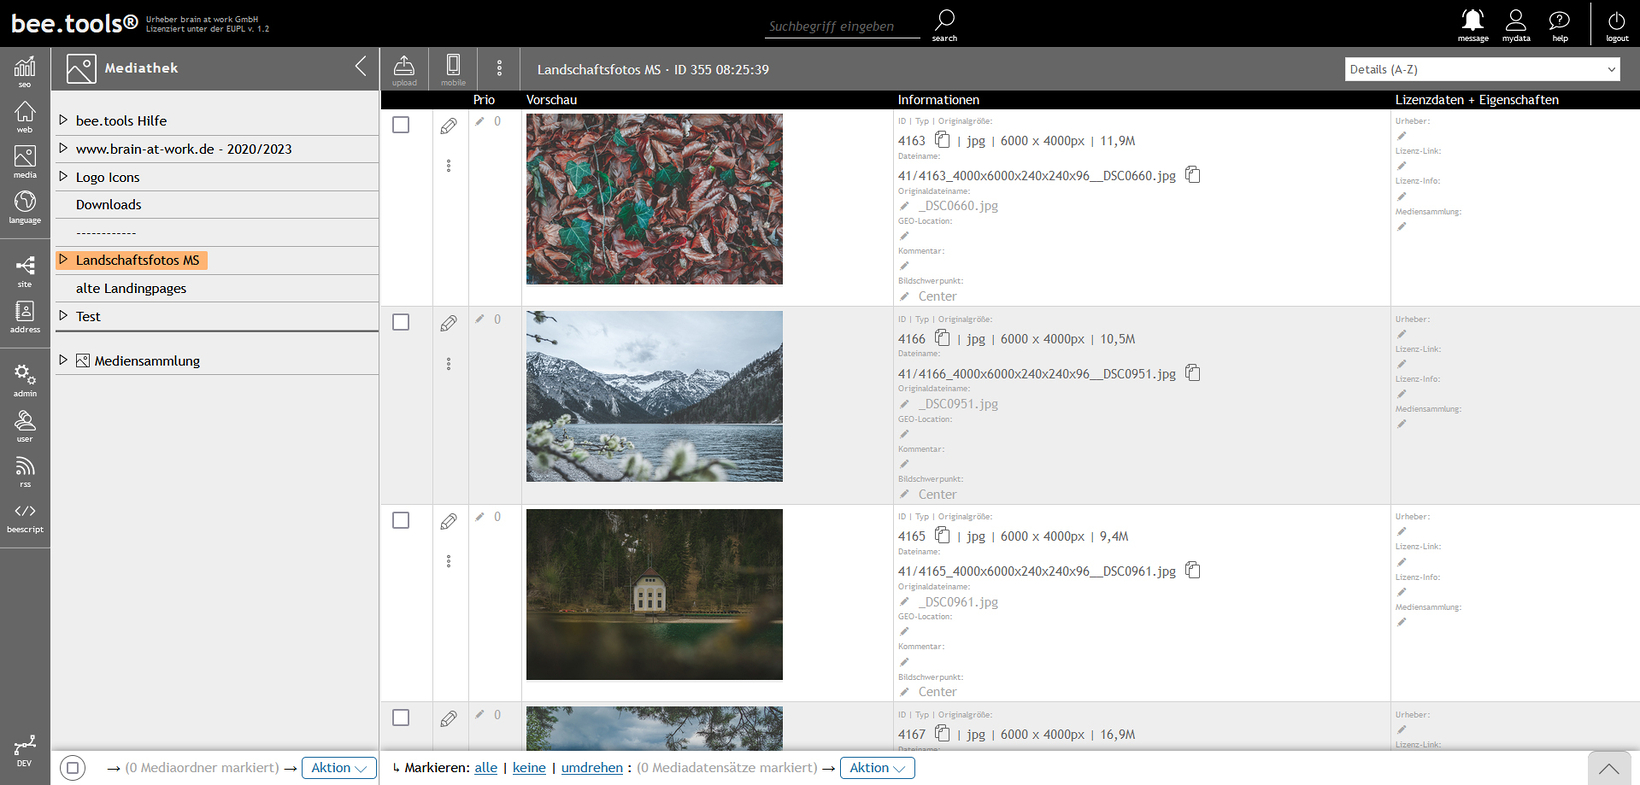Click the 'alle' mark link
This screenshot has width=1640, height=785.
tap(486, 768)
